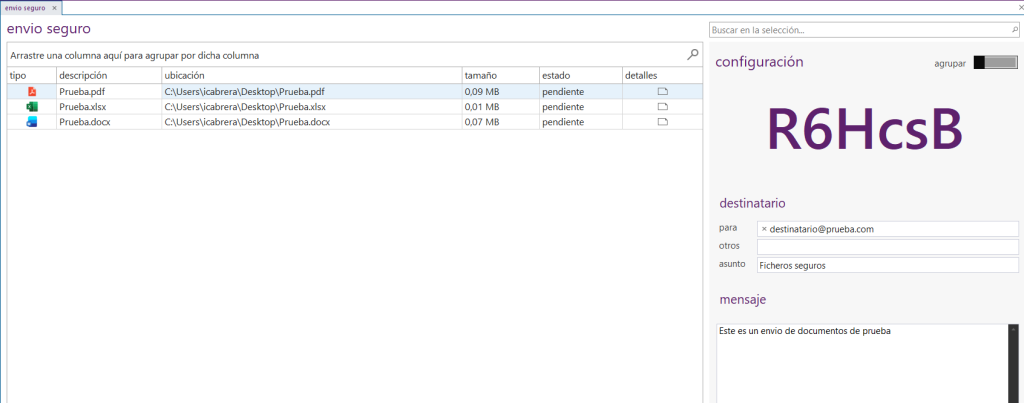Open details folder icon for Prueba.pdf row
Screen dimensions: 1024x403
[x=662, y=91]
